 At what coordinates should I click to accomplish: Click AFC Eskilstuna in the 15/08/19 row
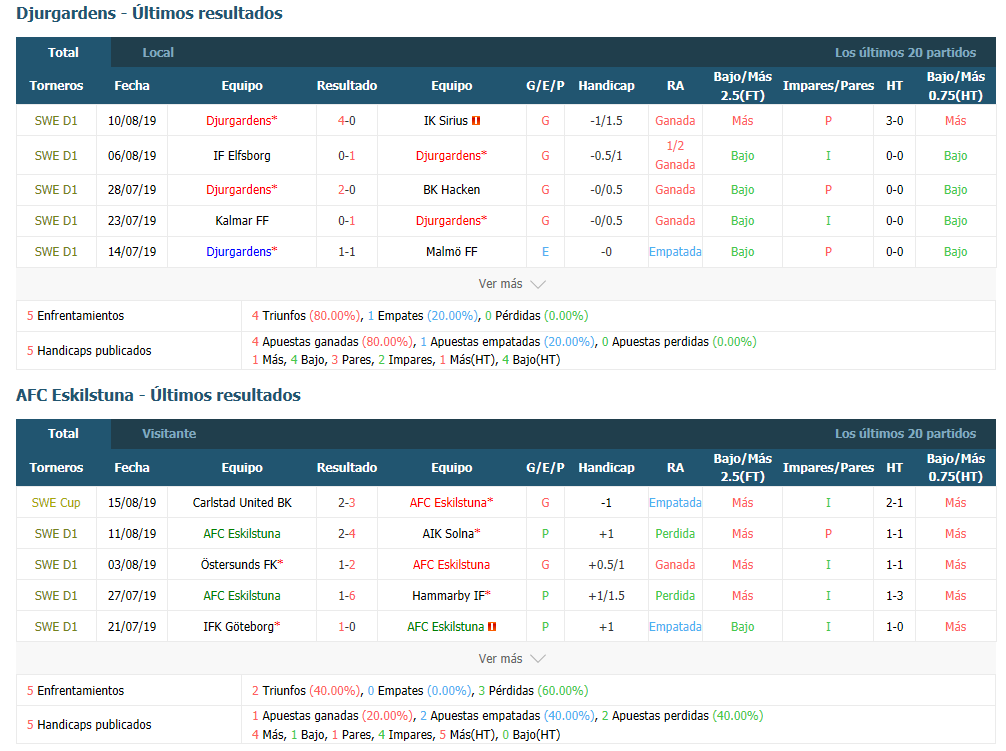[448, 503]
